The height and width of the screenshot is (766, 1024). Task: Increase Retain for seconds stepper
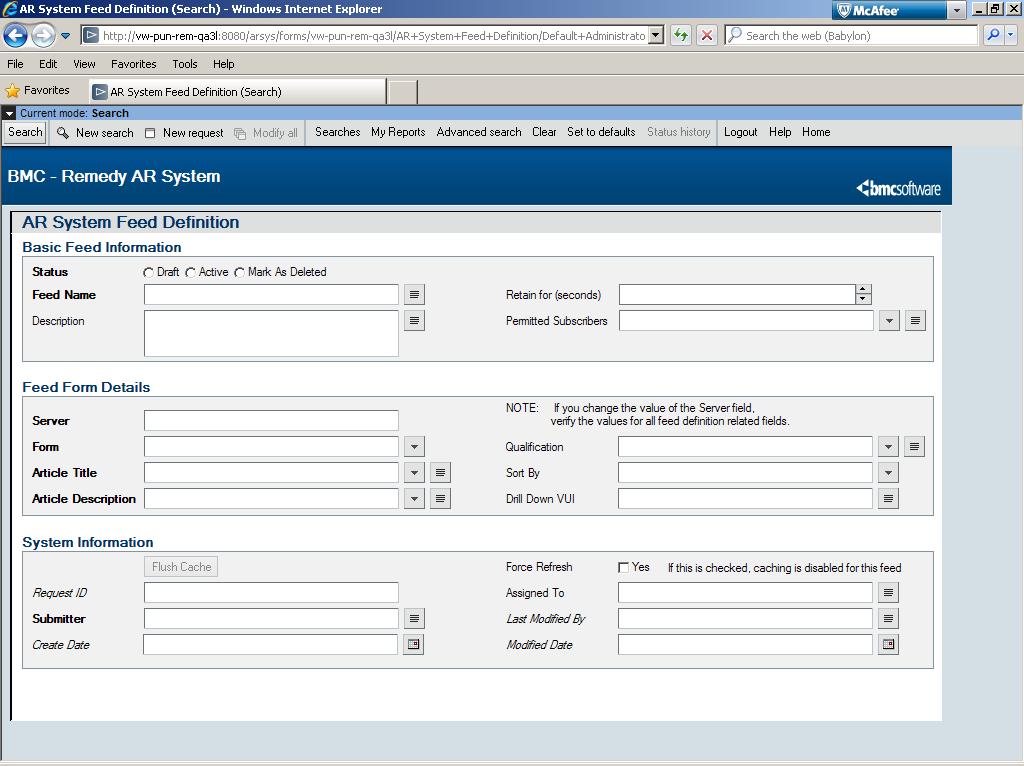click(x=863, y=289)
